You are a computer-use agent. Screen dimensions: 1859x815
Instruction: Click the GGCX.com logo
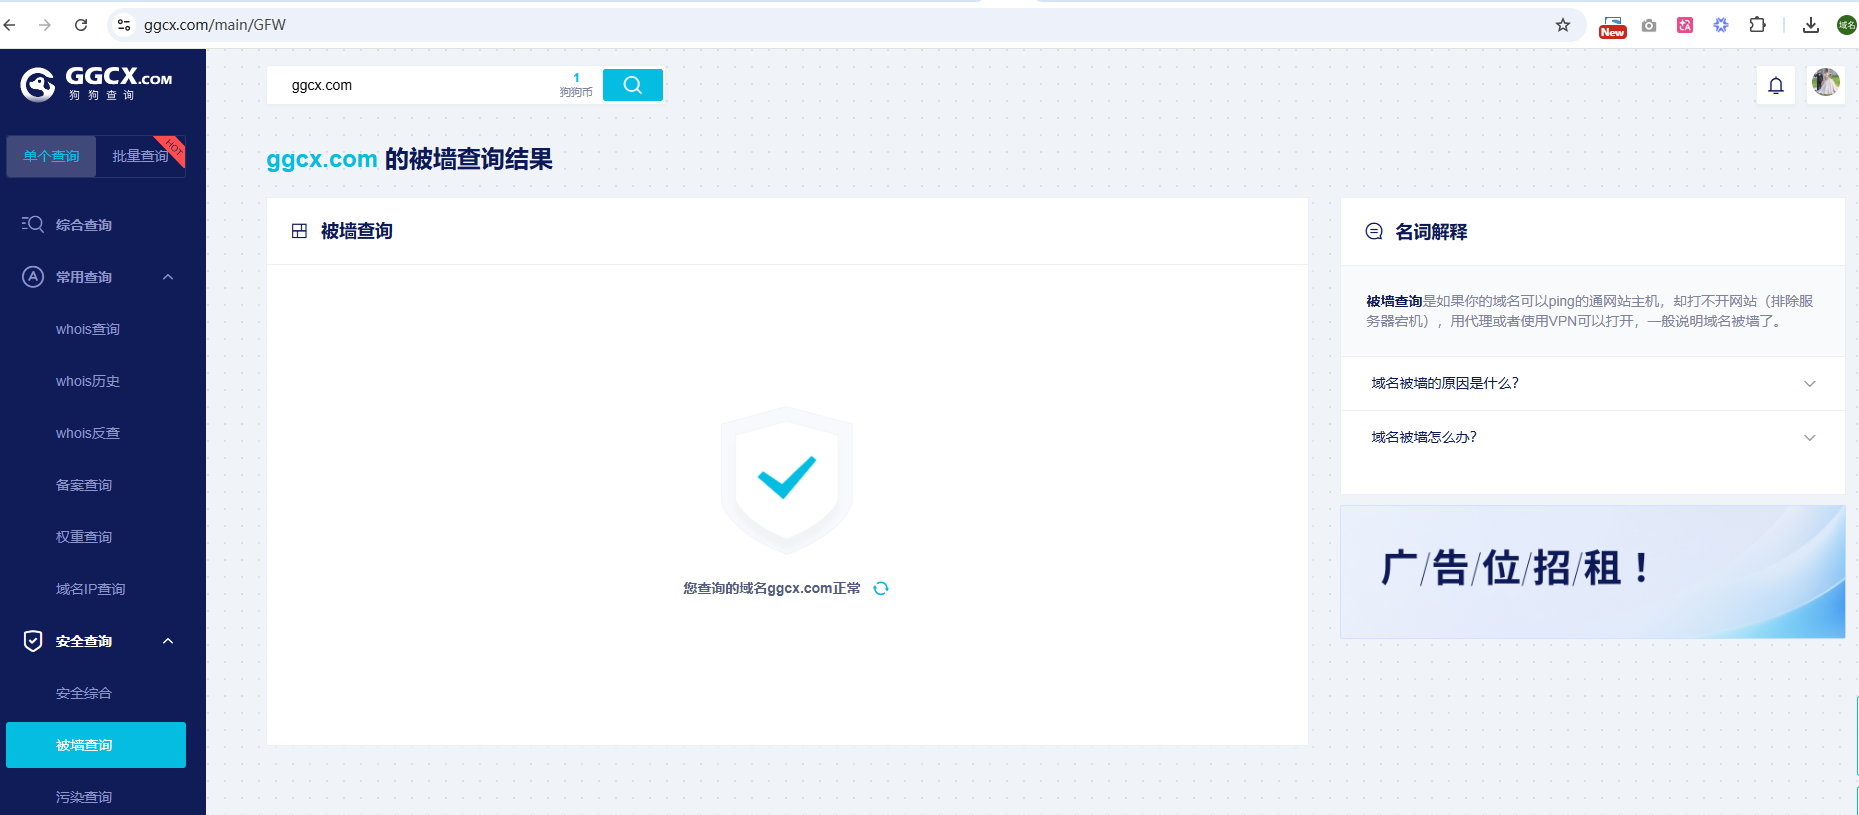(x=96, y=84)
